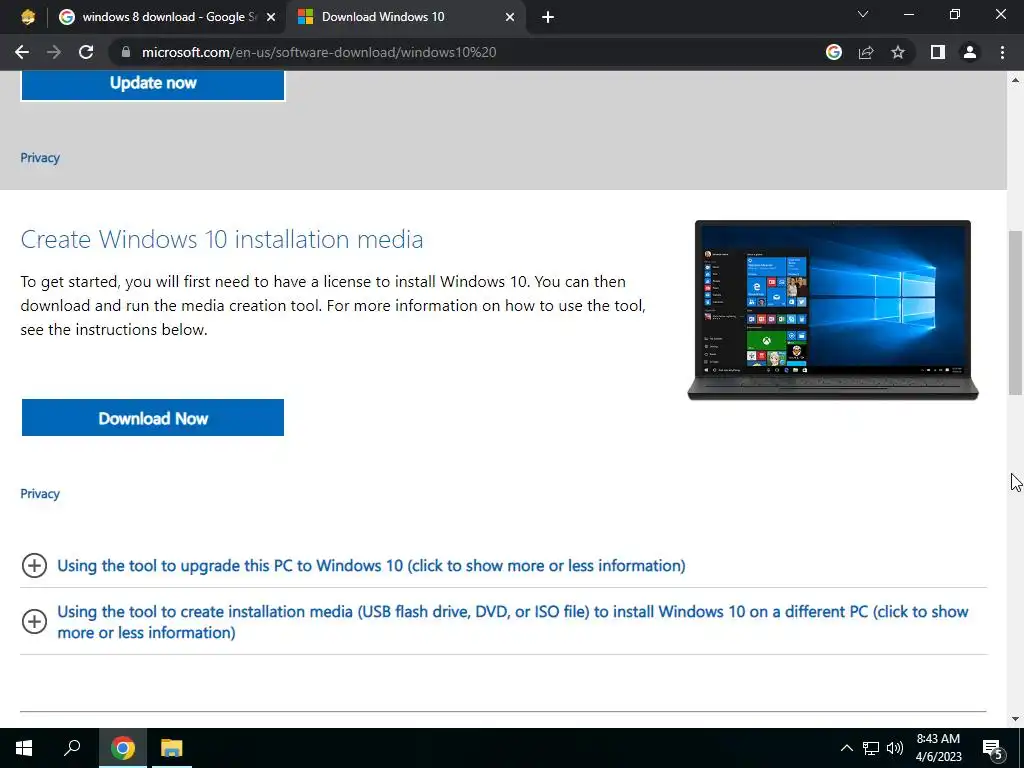Open the Chrome profile menu

point(970,52)
